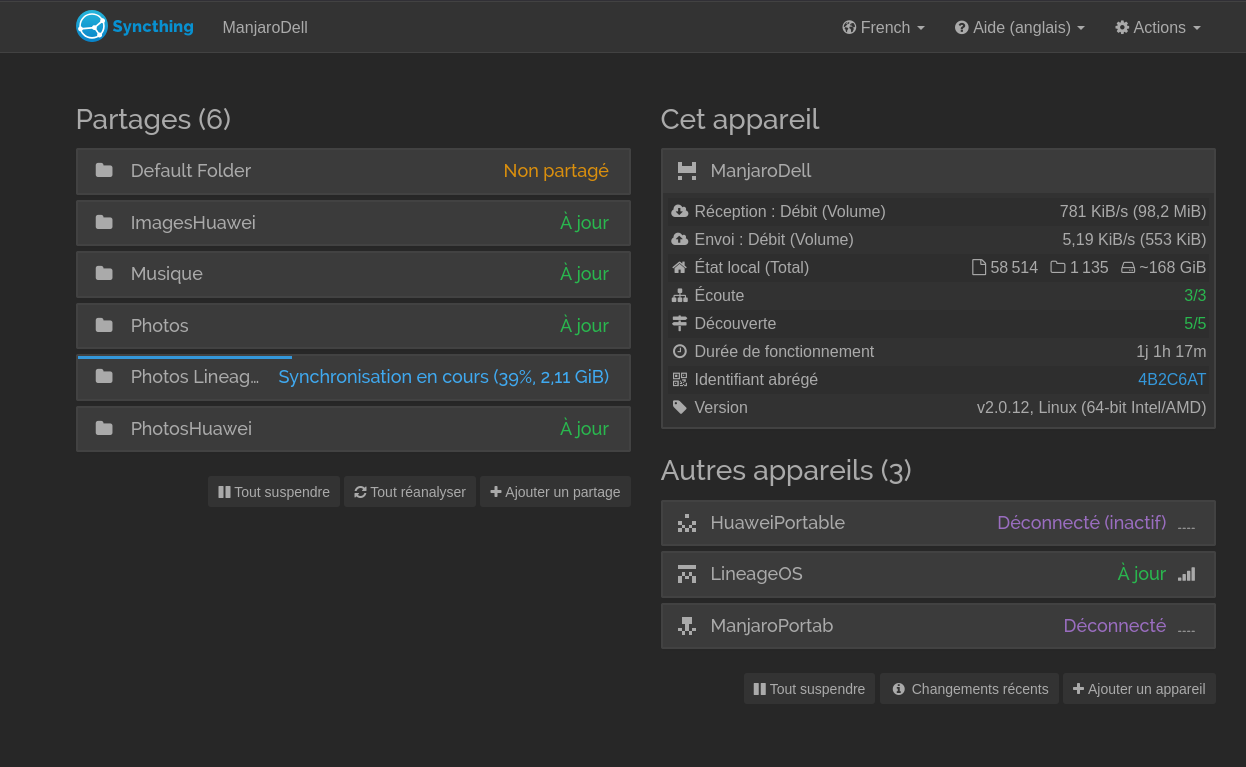The image size is (1246, 767).
Task: Open the Actions menu
Action: pos(1157,28)
